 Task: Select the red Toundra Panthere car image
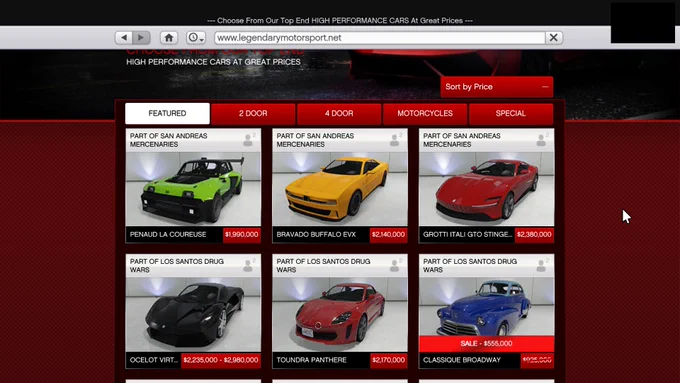coord(340,315)
